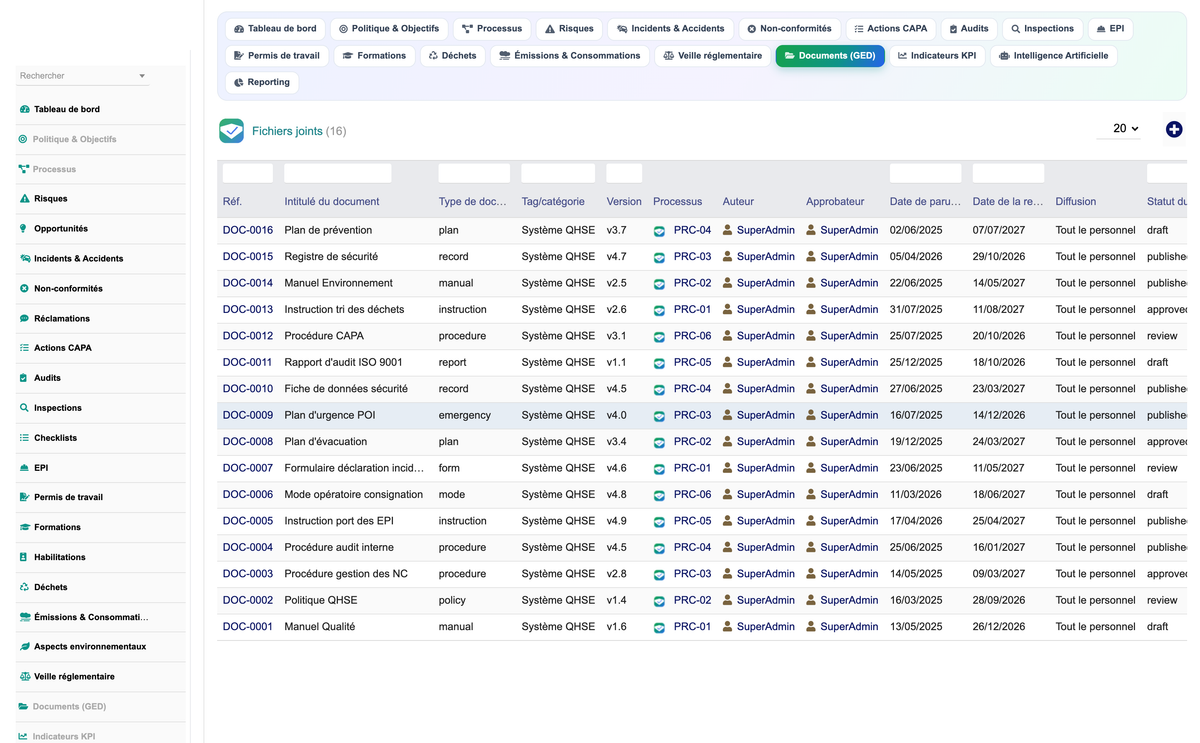Click Veille réglementaire scales icon in sidebar
Screen dimensions: 1200x743
(25, 677)
